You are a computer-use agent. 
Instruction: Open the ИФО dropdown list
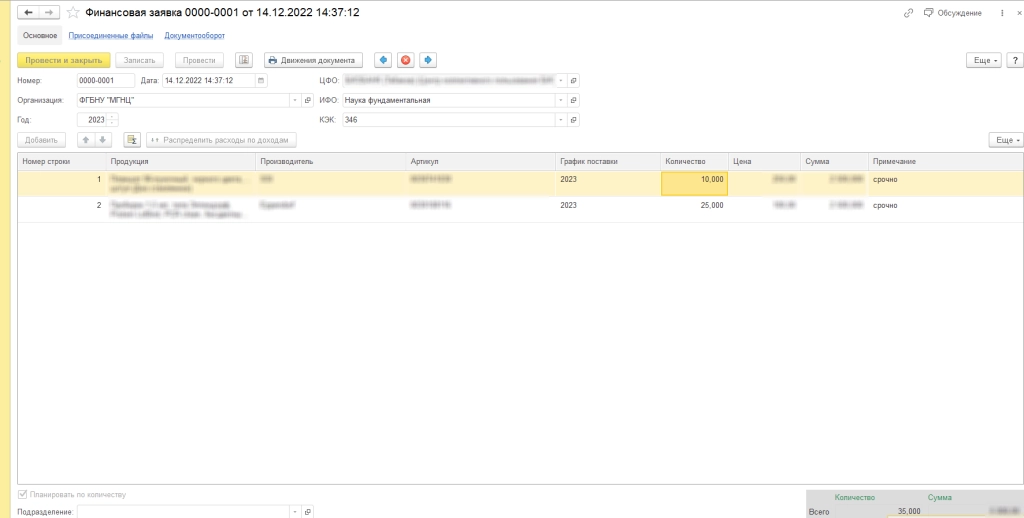[x=560, y=100]
